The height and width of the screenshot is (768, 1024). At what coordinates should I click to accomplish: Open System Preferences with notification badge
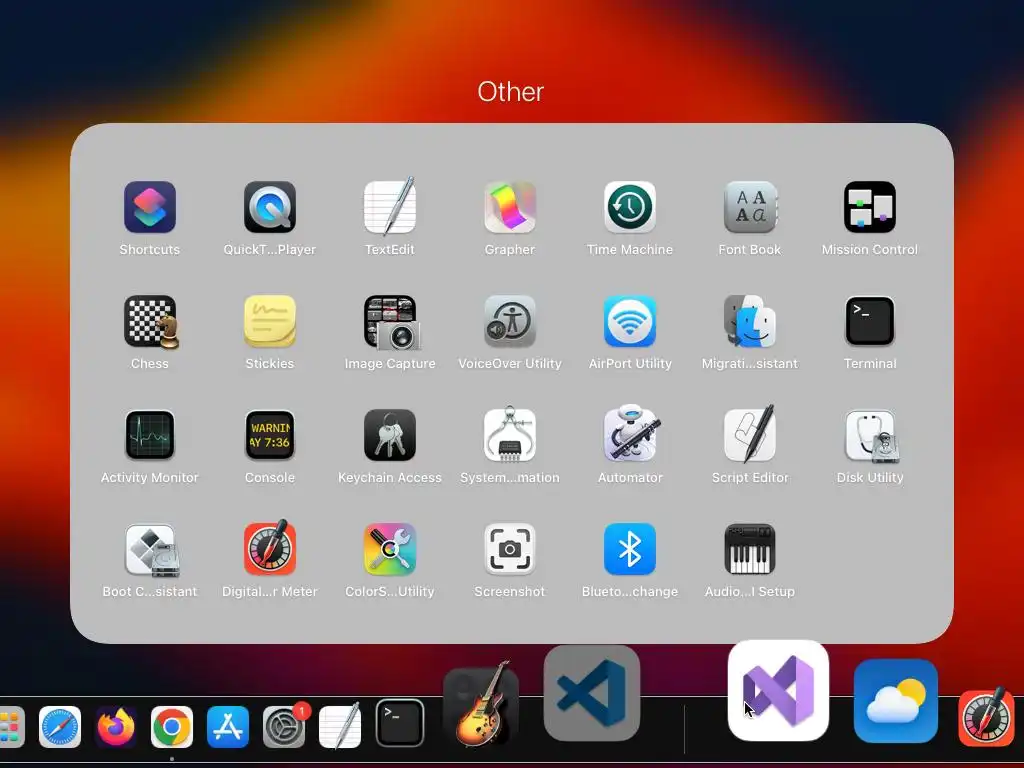[285, 726]
